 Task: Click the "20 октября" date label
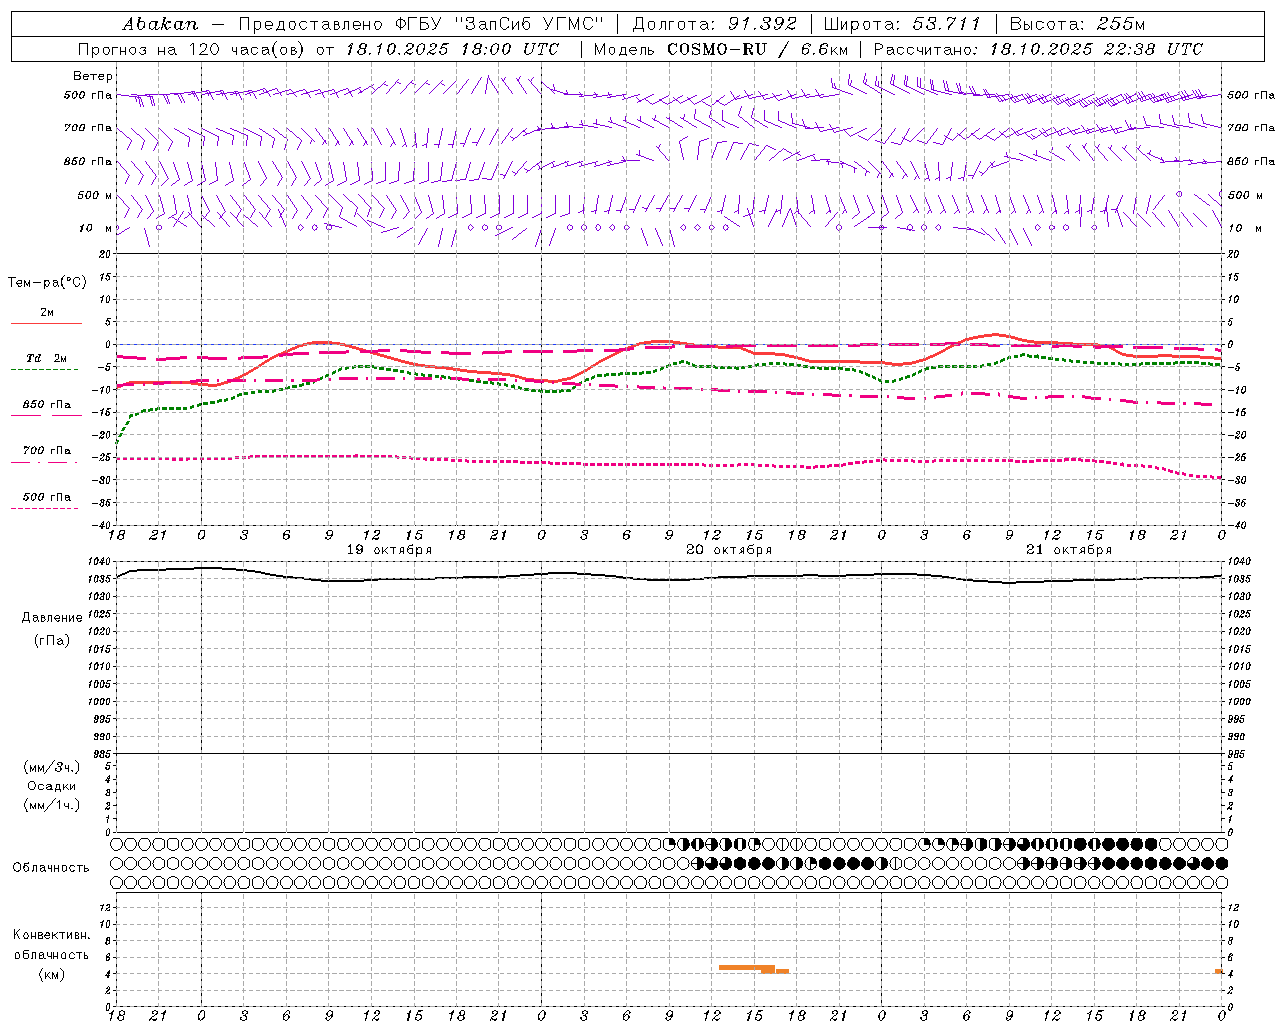729,550
